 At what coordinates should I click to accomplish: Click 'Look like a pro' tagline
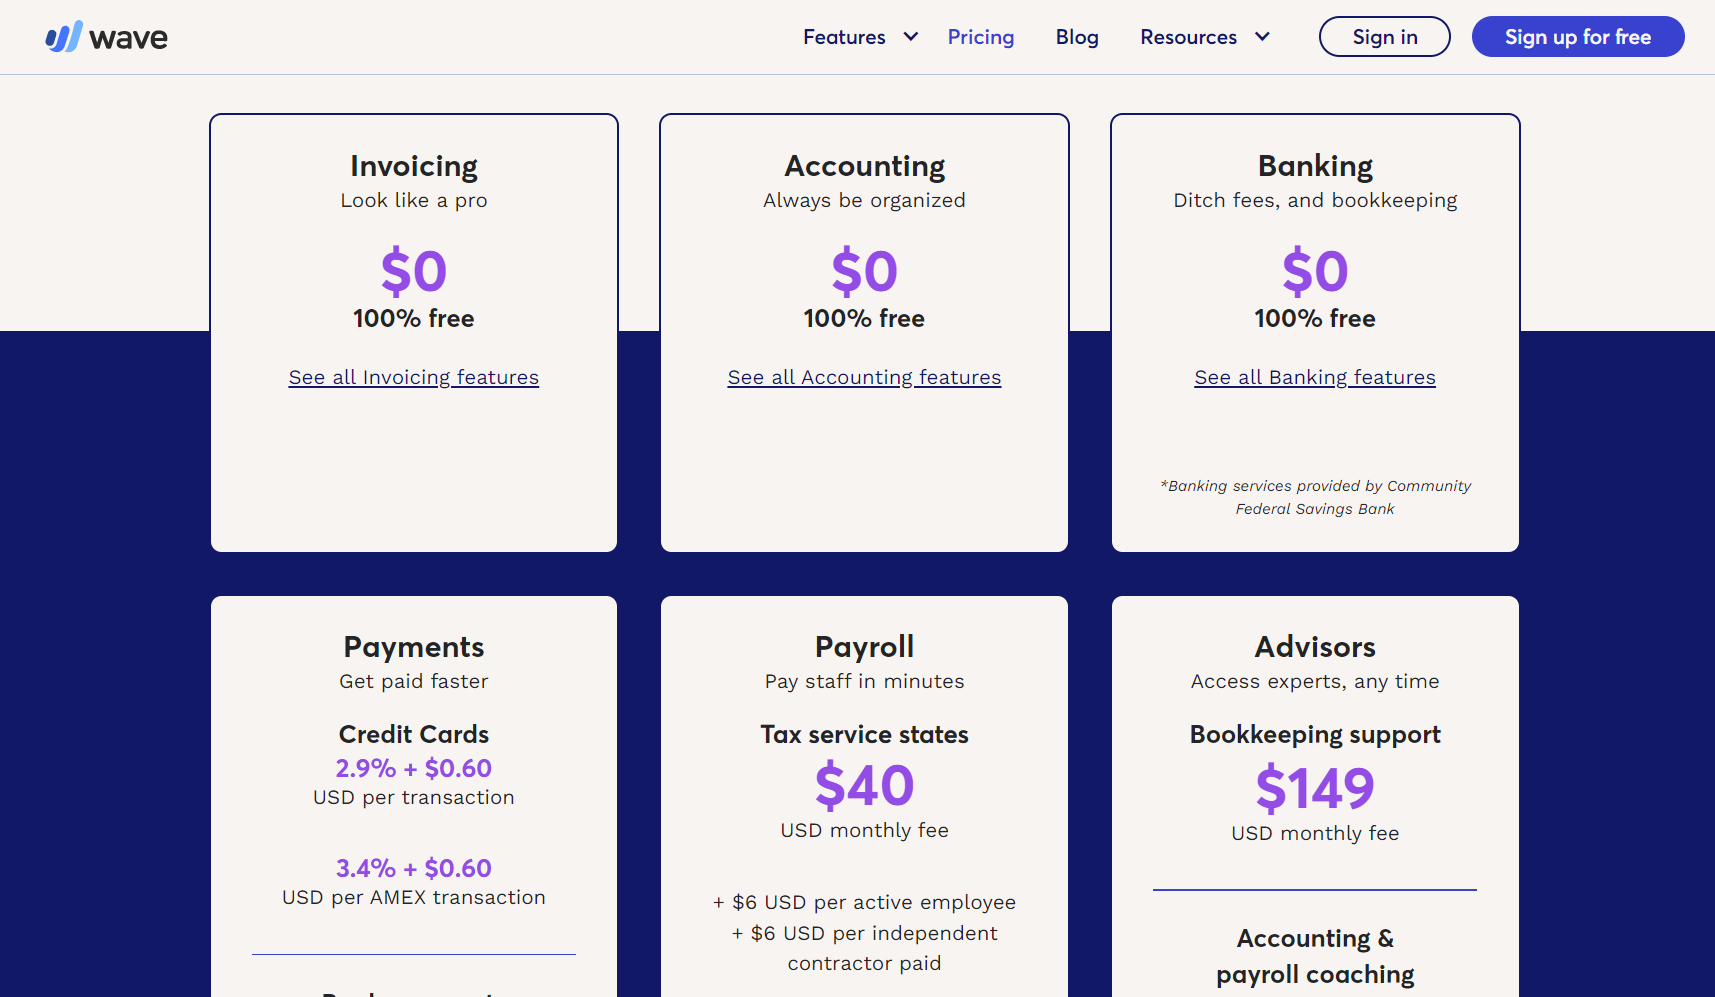(414, 200)
